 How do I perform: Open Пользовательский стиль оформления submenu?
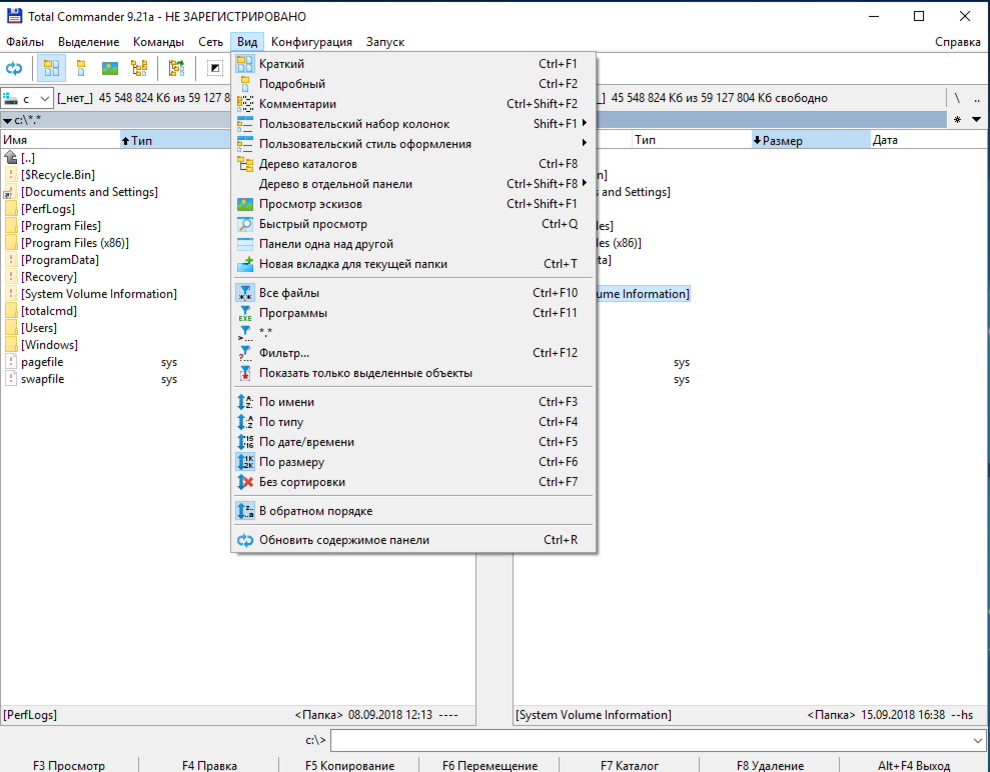(414, 144)
